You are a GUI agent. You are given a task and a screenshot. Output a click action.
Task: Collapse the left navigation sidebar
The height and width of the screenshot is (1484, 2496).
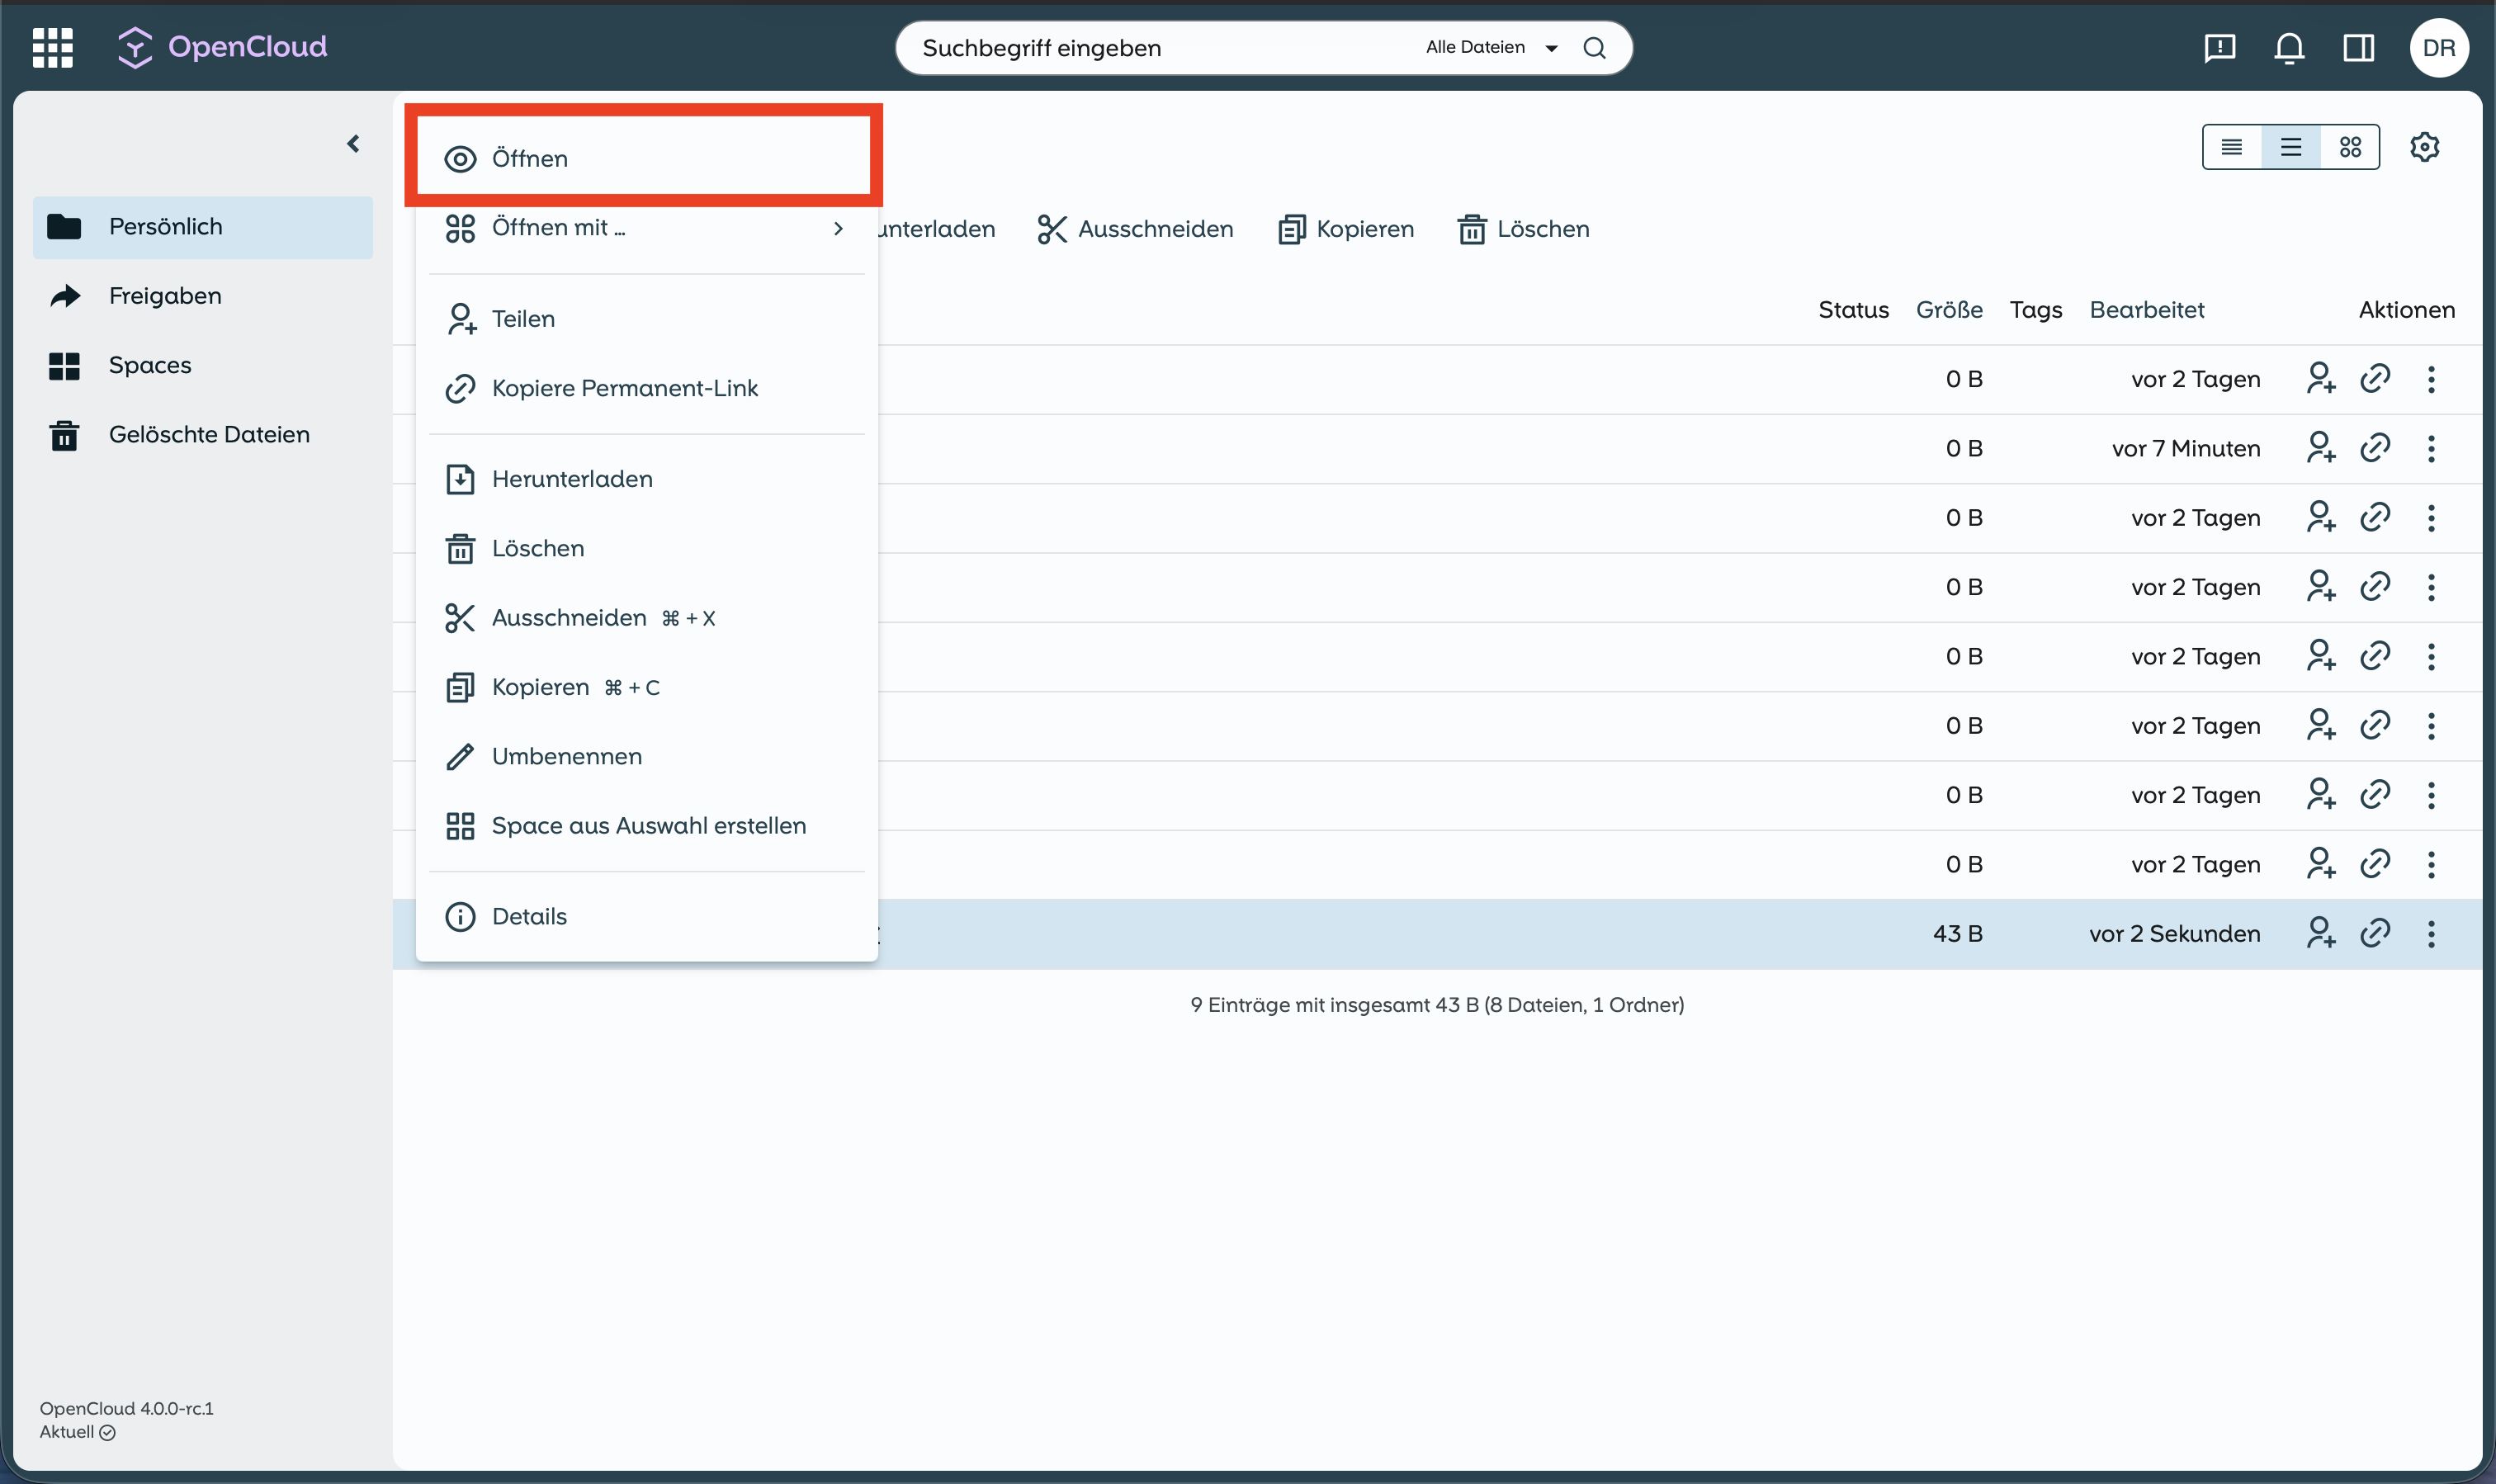point(353,144)
